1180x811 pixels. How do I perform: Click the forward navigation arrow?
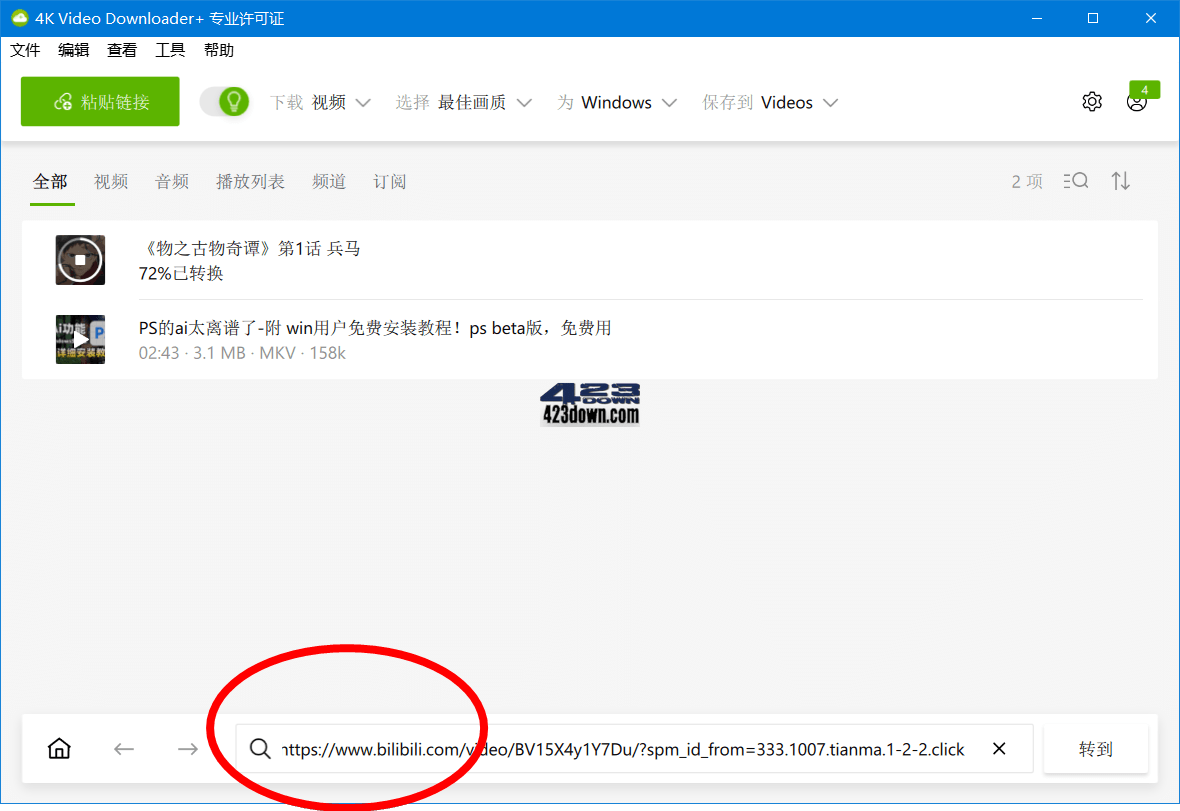(186, 748)
